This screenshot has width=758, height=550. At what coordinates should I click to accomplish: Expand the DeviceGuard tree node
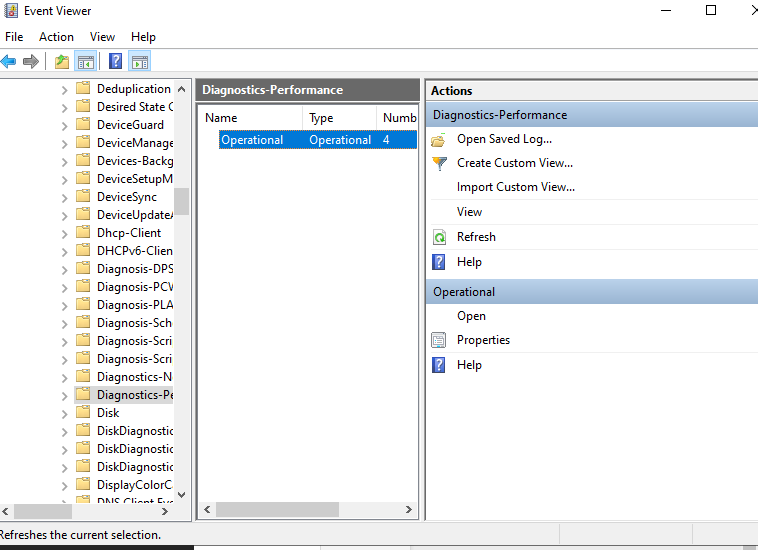pyautogui.click(x=64, y=126)
